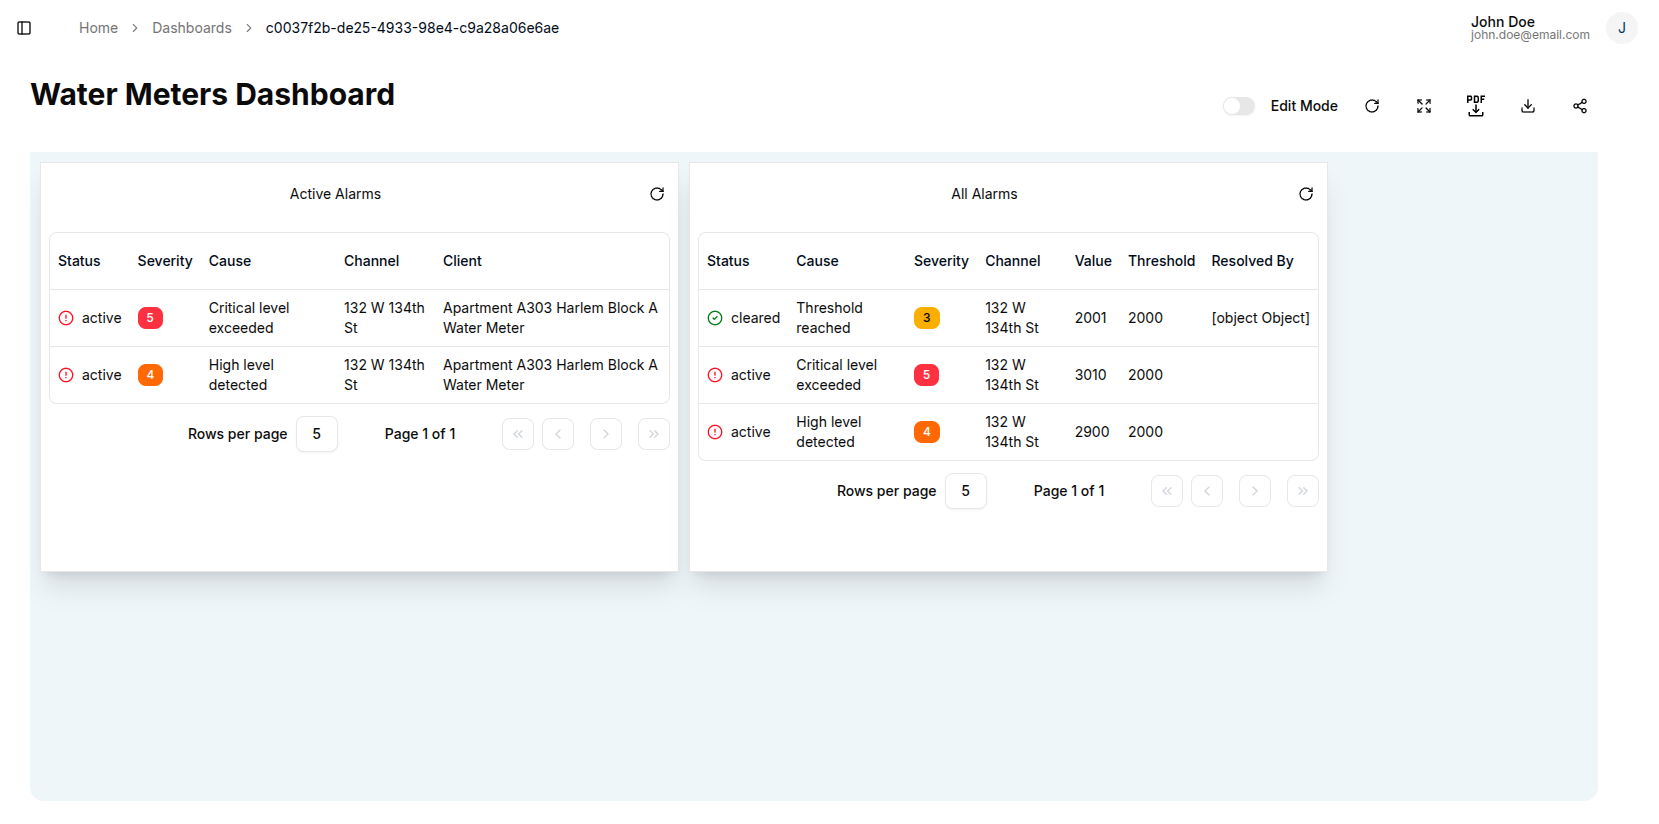Select the cleared Threshold reached alarm row
1659x824 pixels.
coord(1008,318)
